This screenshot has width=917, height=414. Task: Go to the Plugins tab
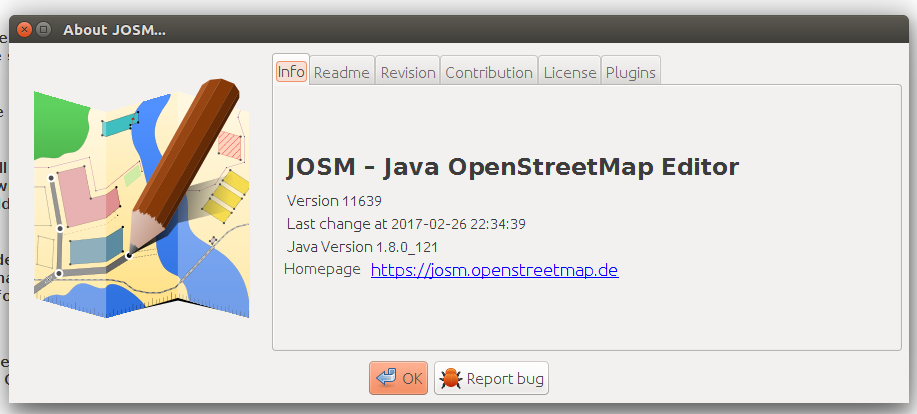coord(631,73)
